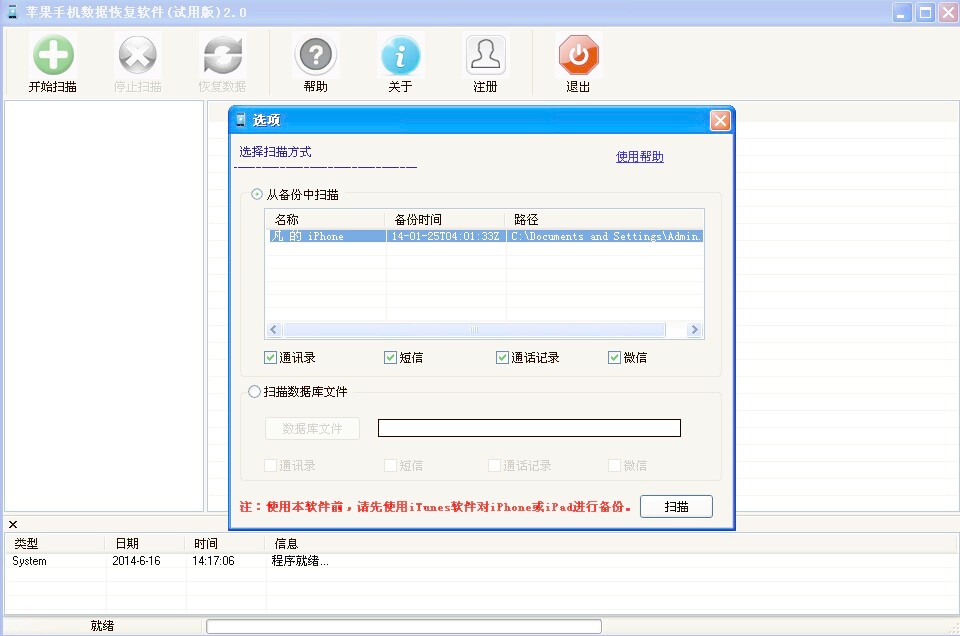Click the database file path input field
This screenshot has height=636, width=960.
click(528, 427)
